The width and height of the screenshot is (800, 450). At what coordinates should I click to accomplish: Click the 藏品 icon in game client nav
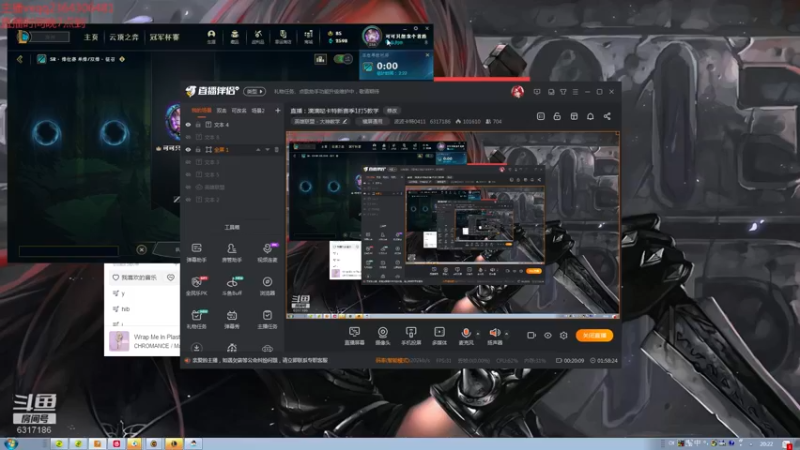point(235,36)
